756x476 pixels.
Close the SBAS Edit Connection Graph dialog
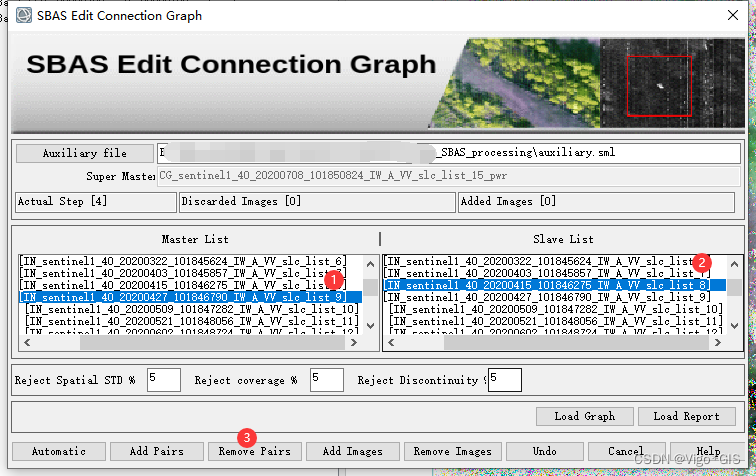pos(733,15)
